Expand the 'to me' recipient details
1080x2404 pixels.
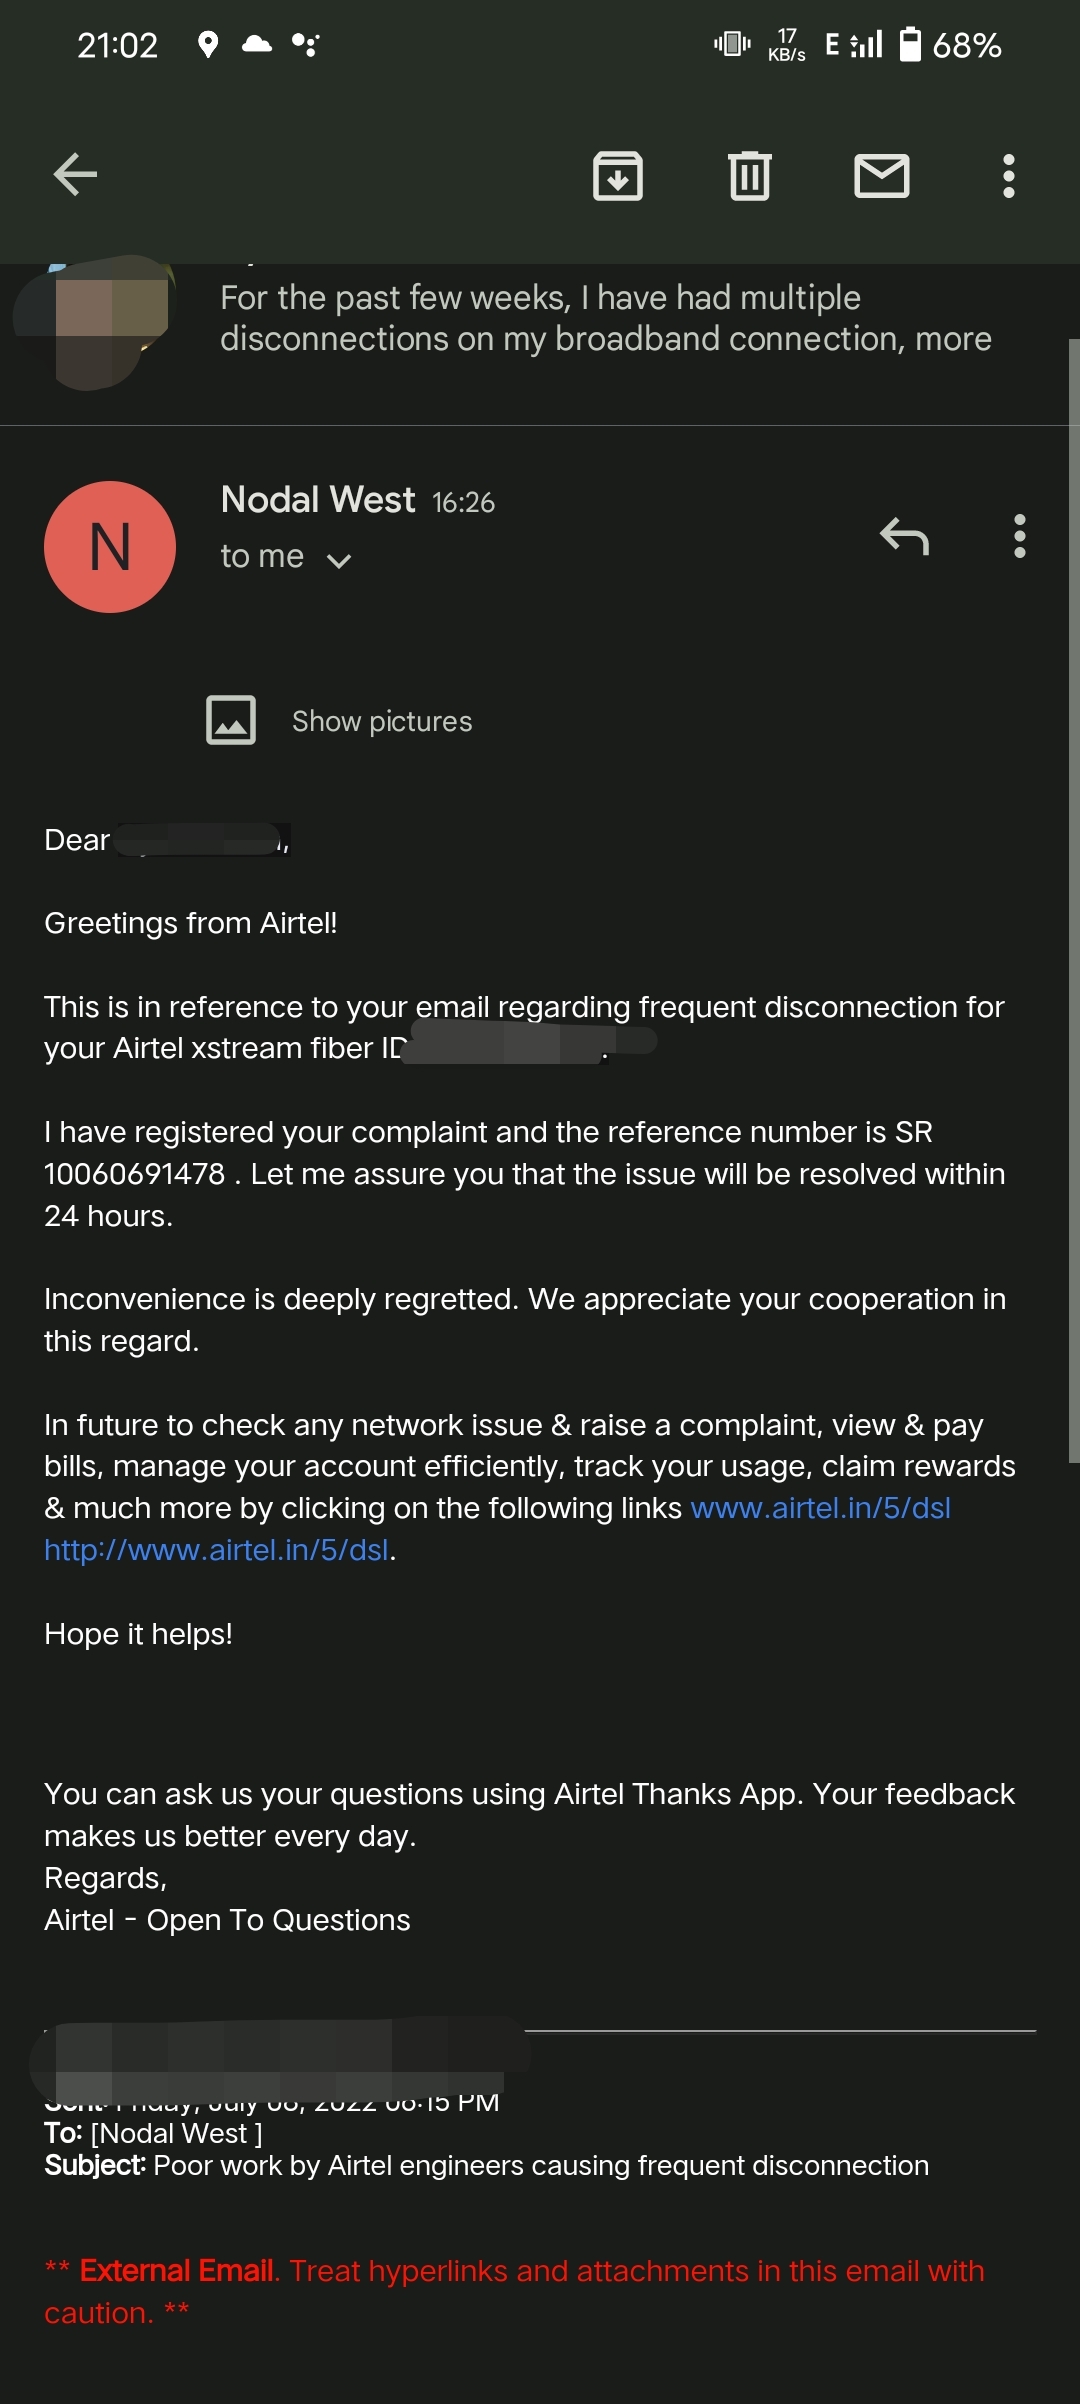(x=340, y=560)
